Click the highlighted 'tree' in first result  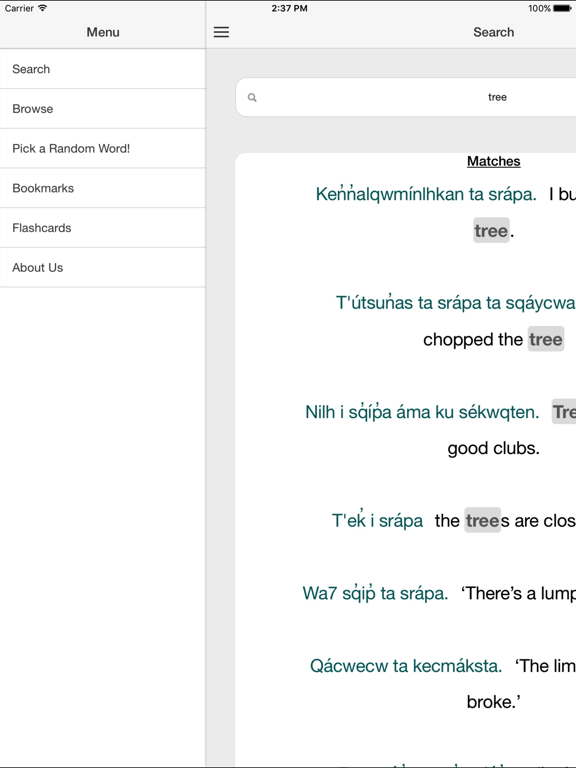491,230
